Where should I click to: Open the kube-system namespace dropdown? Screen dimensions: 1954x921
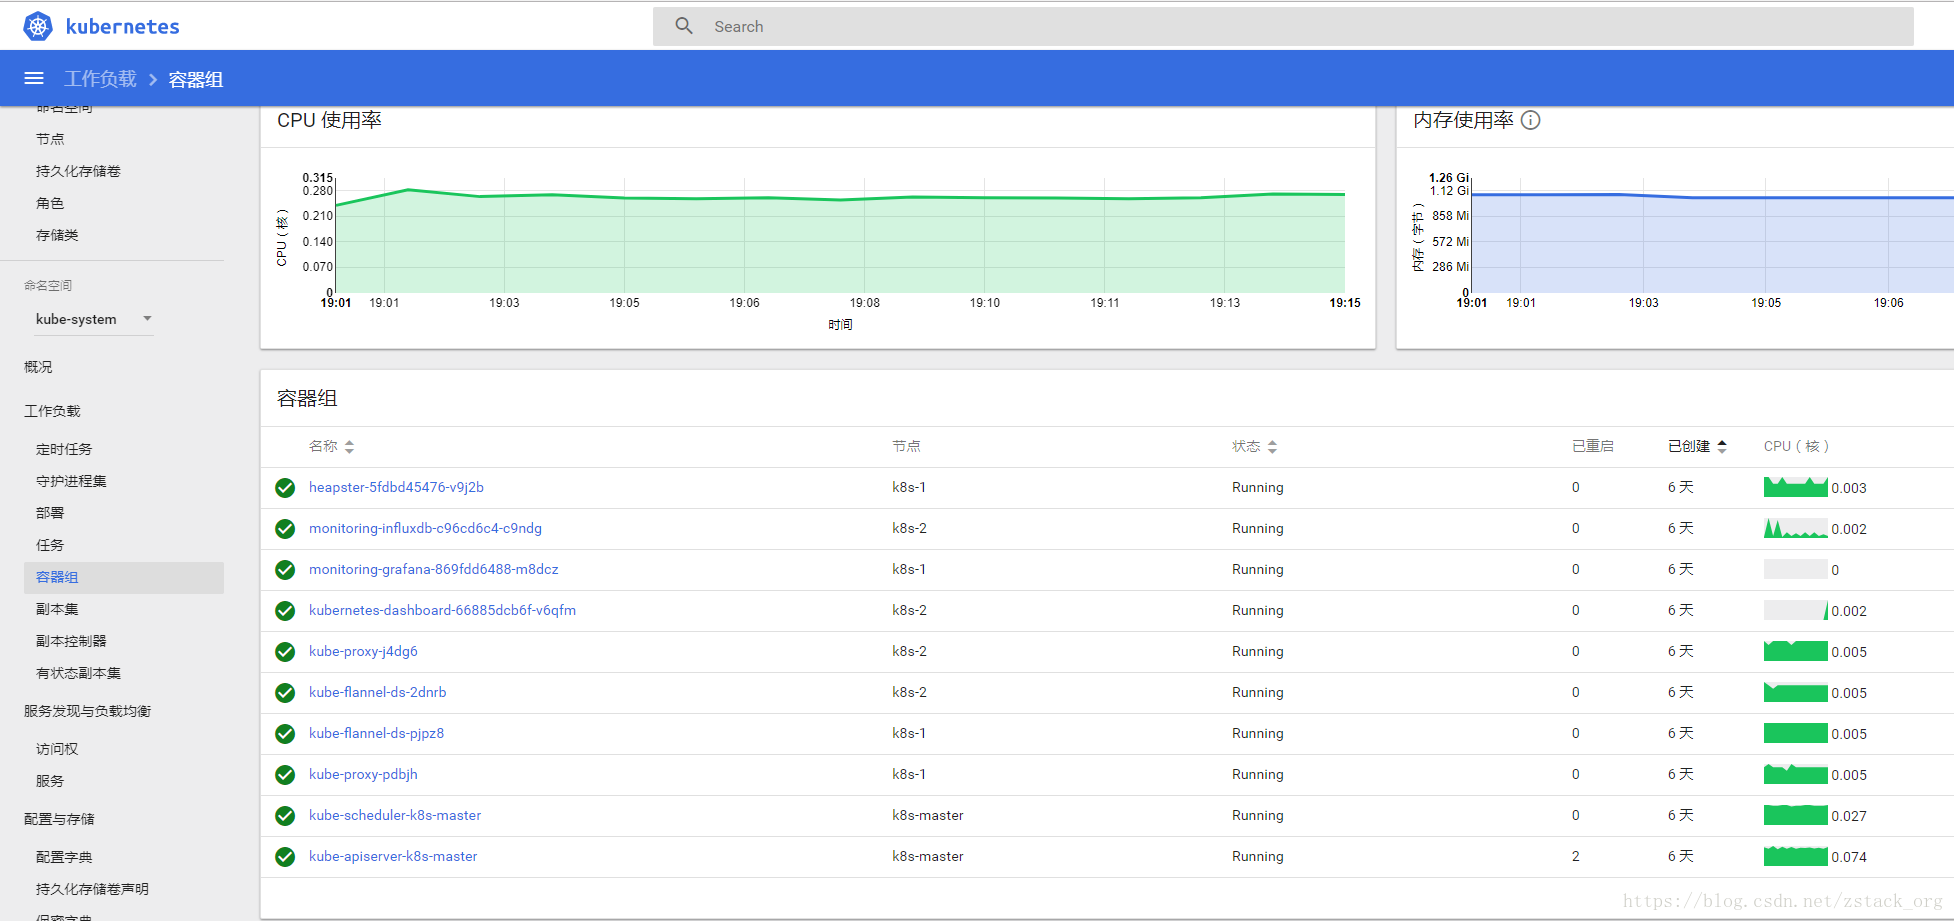click(x=94, y=319)
